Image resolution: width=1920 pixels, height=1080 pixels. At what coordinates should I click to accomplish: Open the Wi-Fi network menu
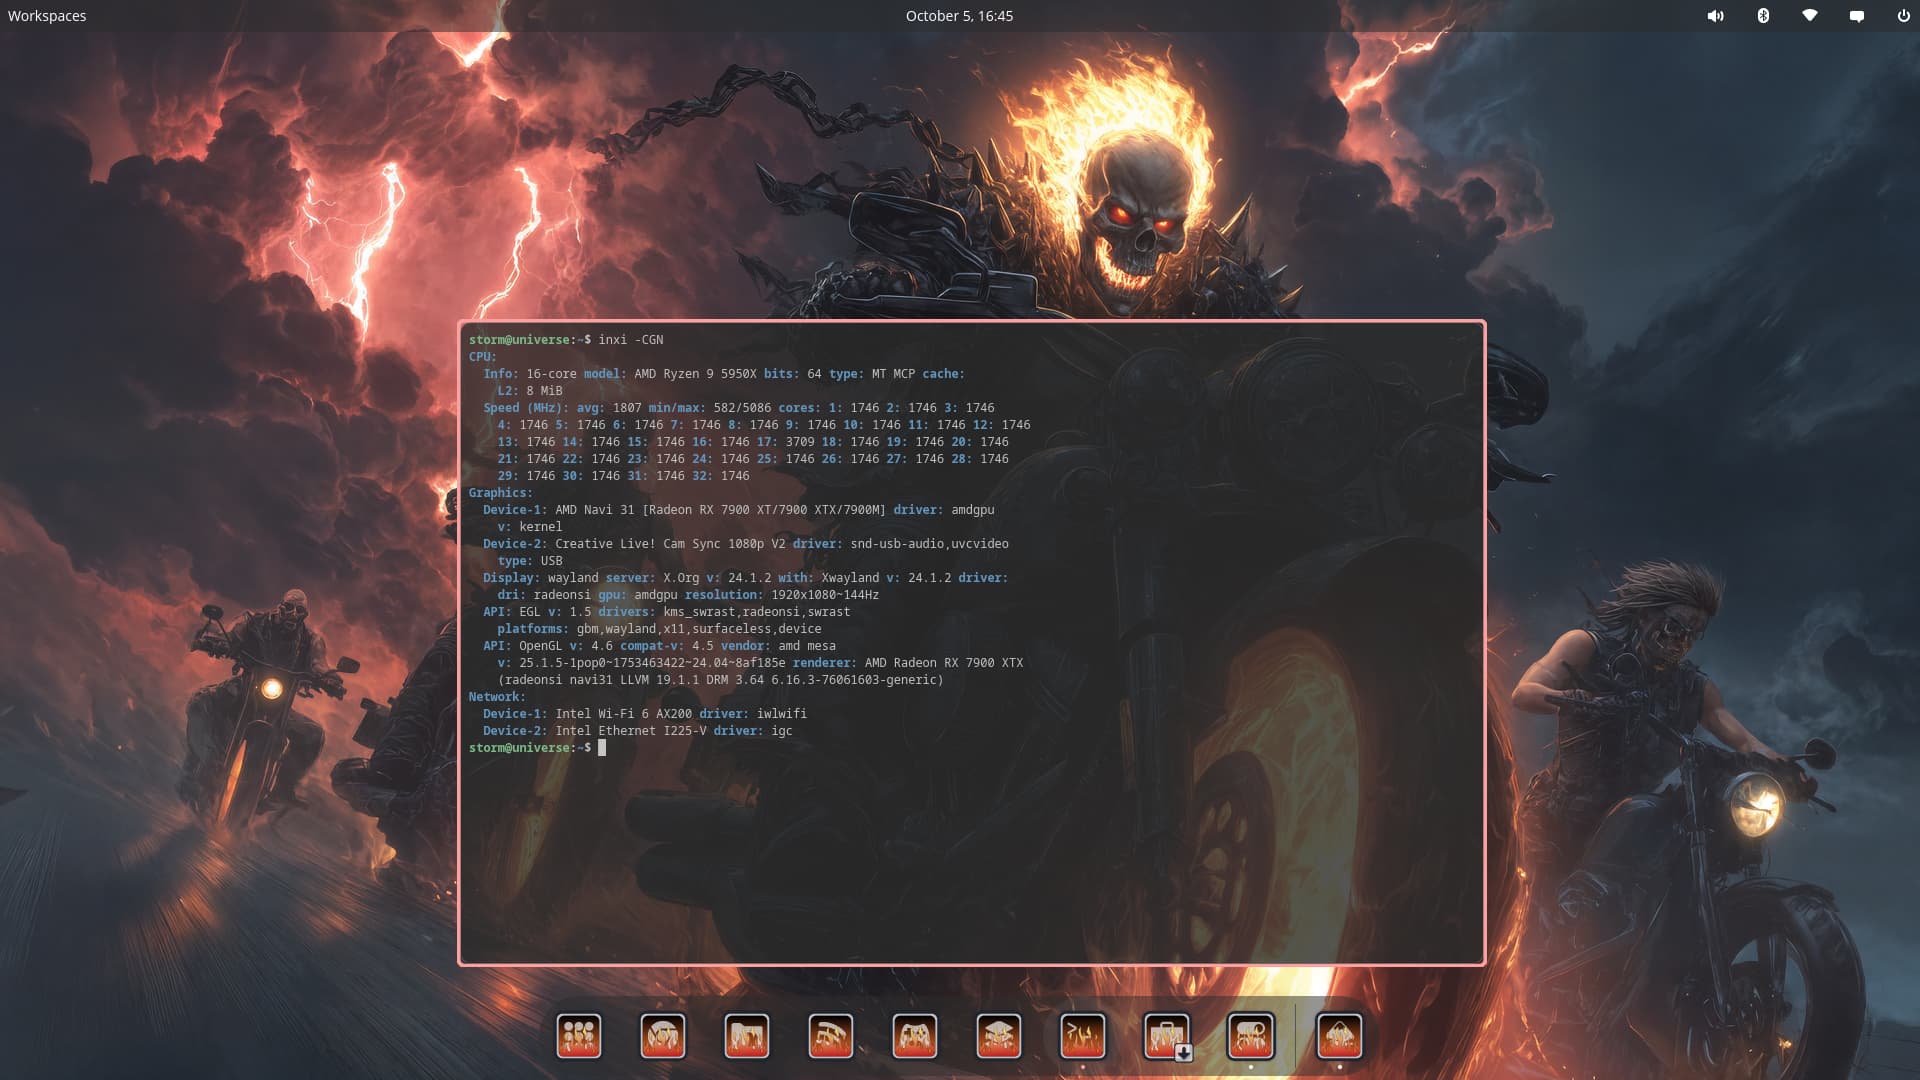point(1810,16)
